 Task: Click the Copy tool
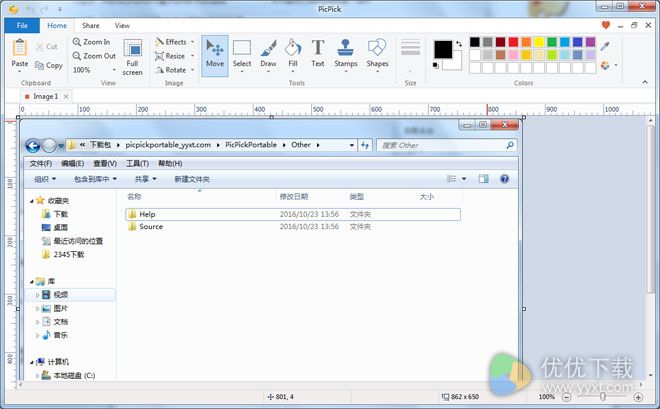click(x=49, y=66)
